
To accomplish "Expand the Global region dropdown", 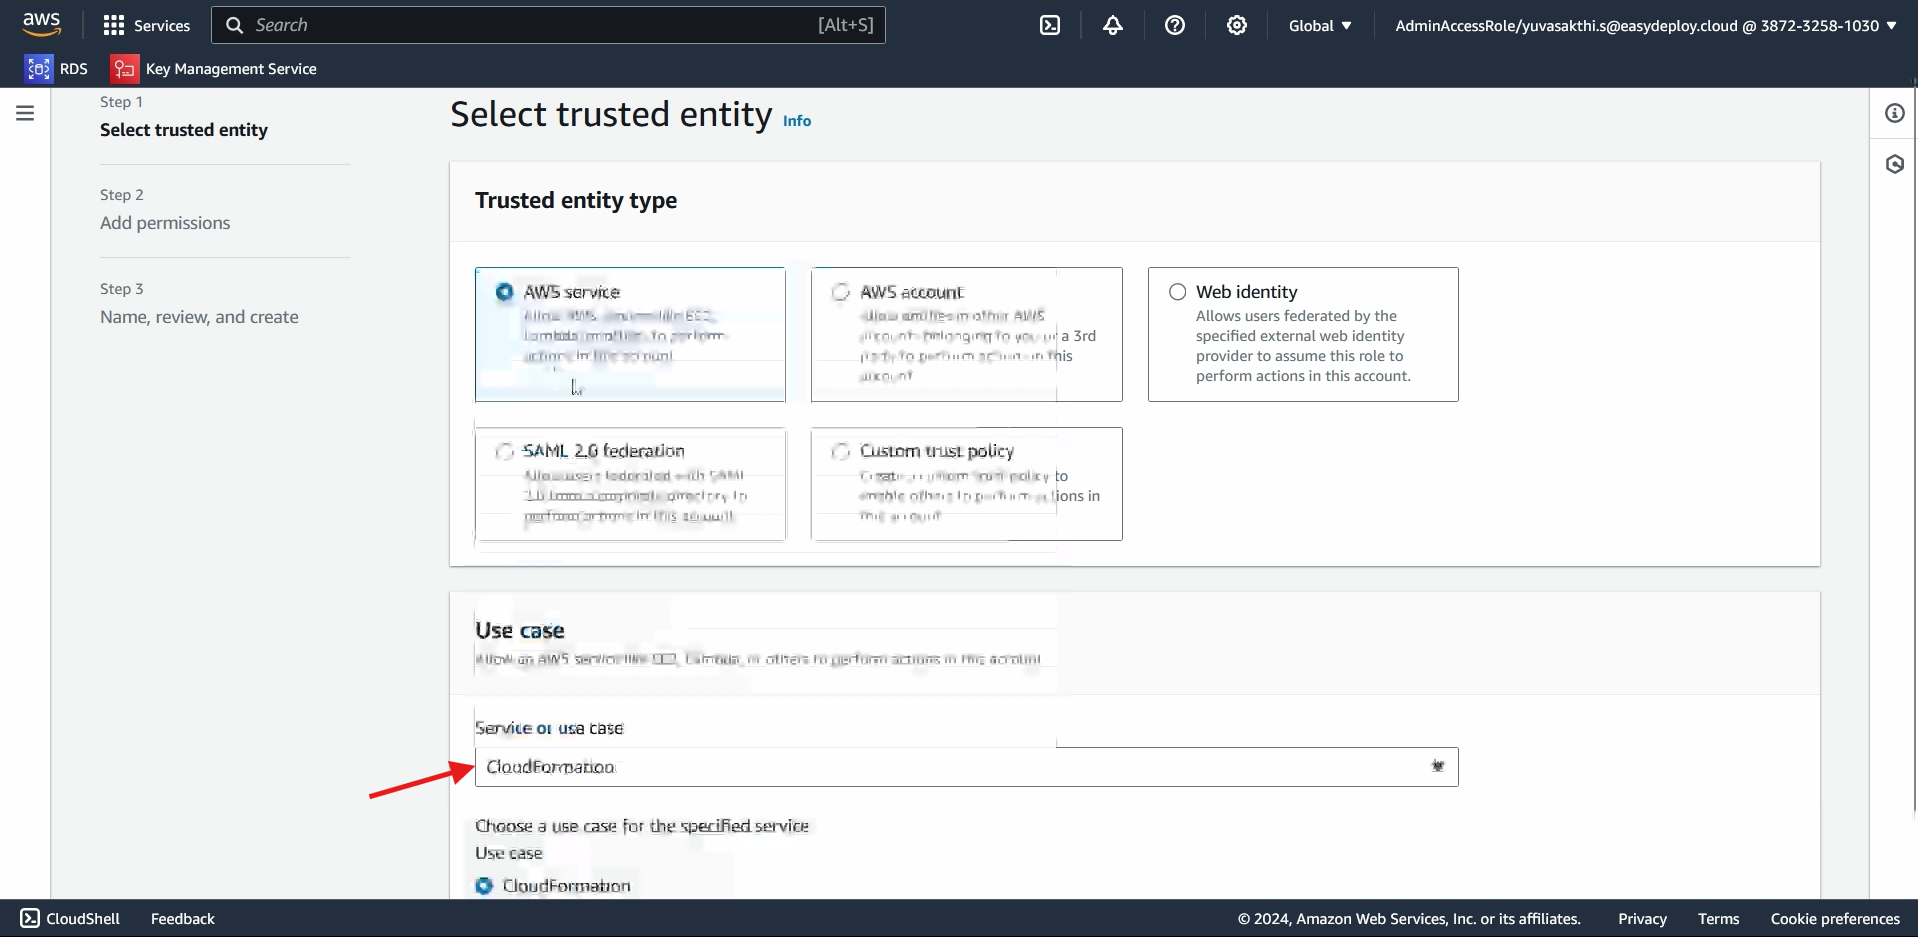I will [x=1320, y=25].
